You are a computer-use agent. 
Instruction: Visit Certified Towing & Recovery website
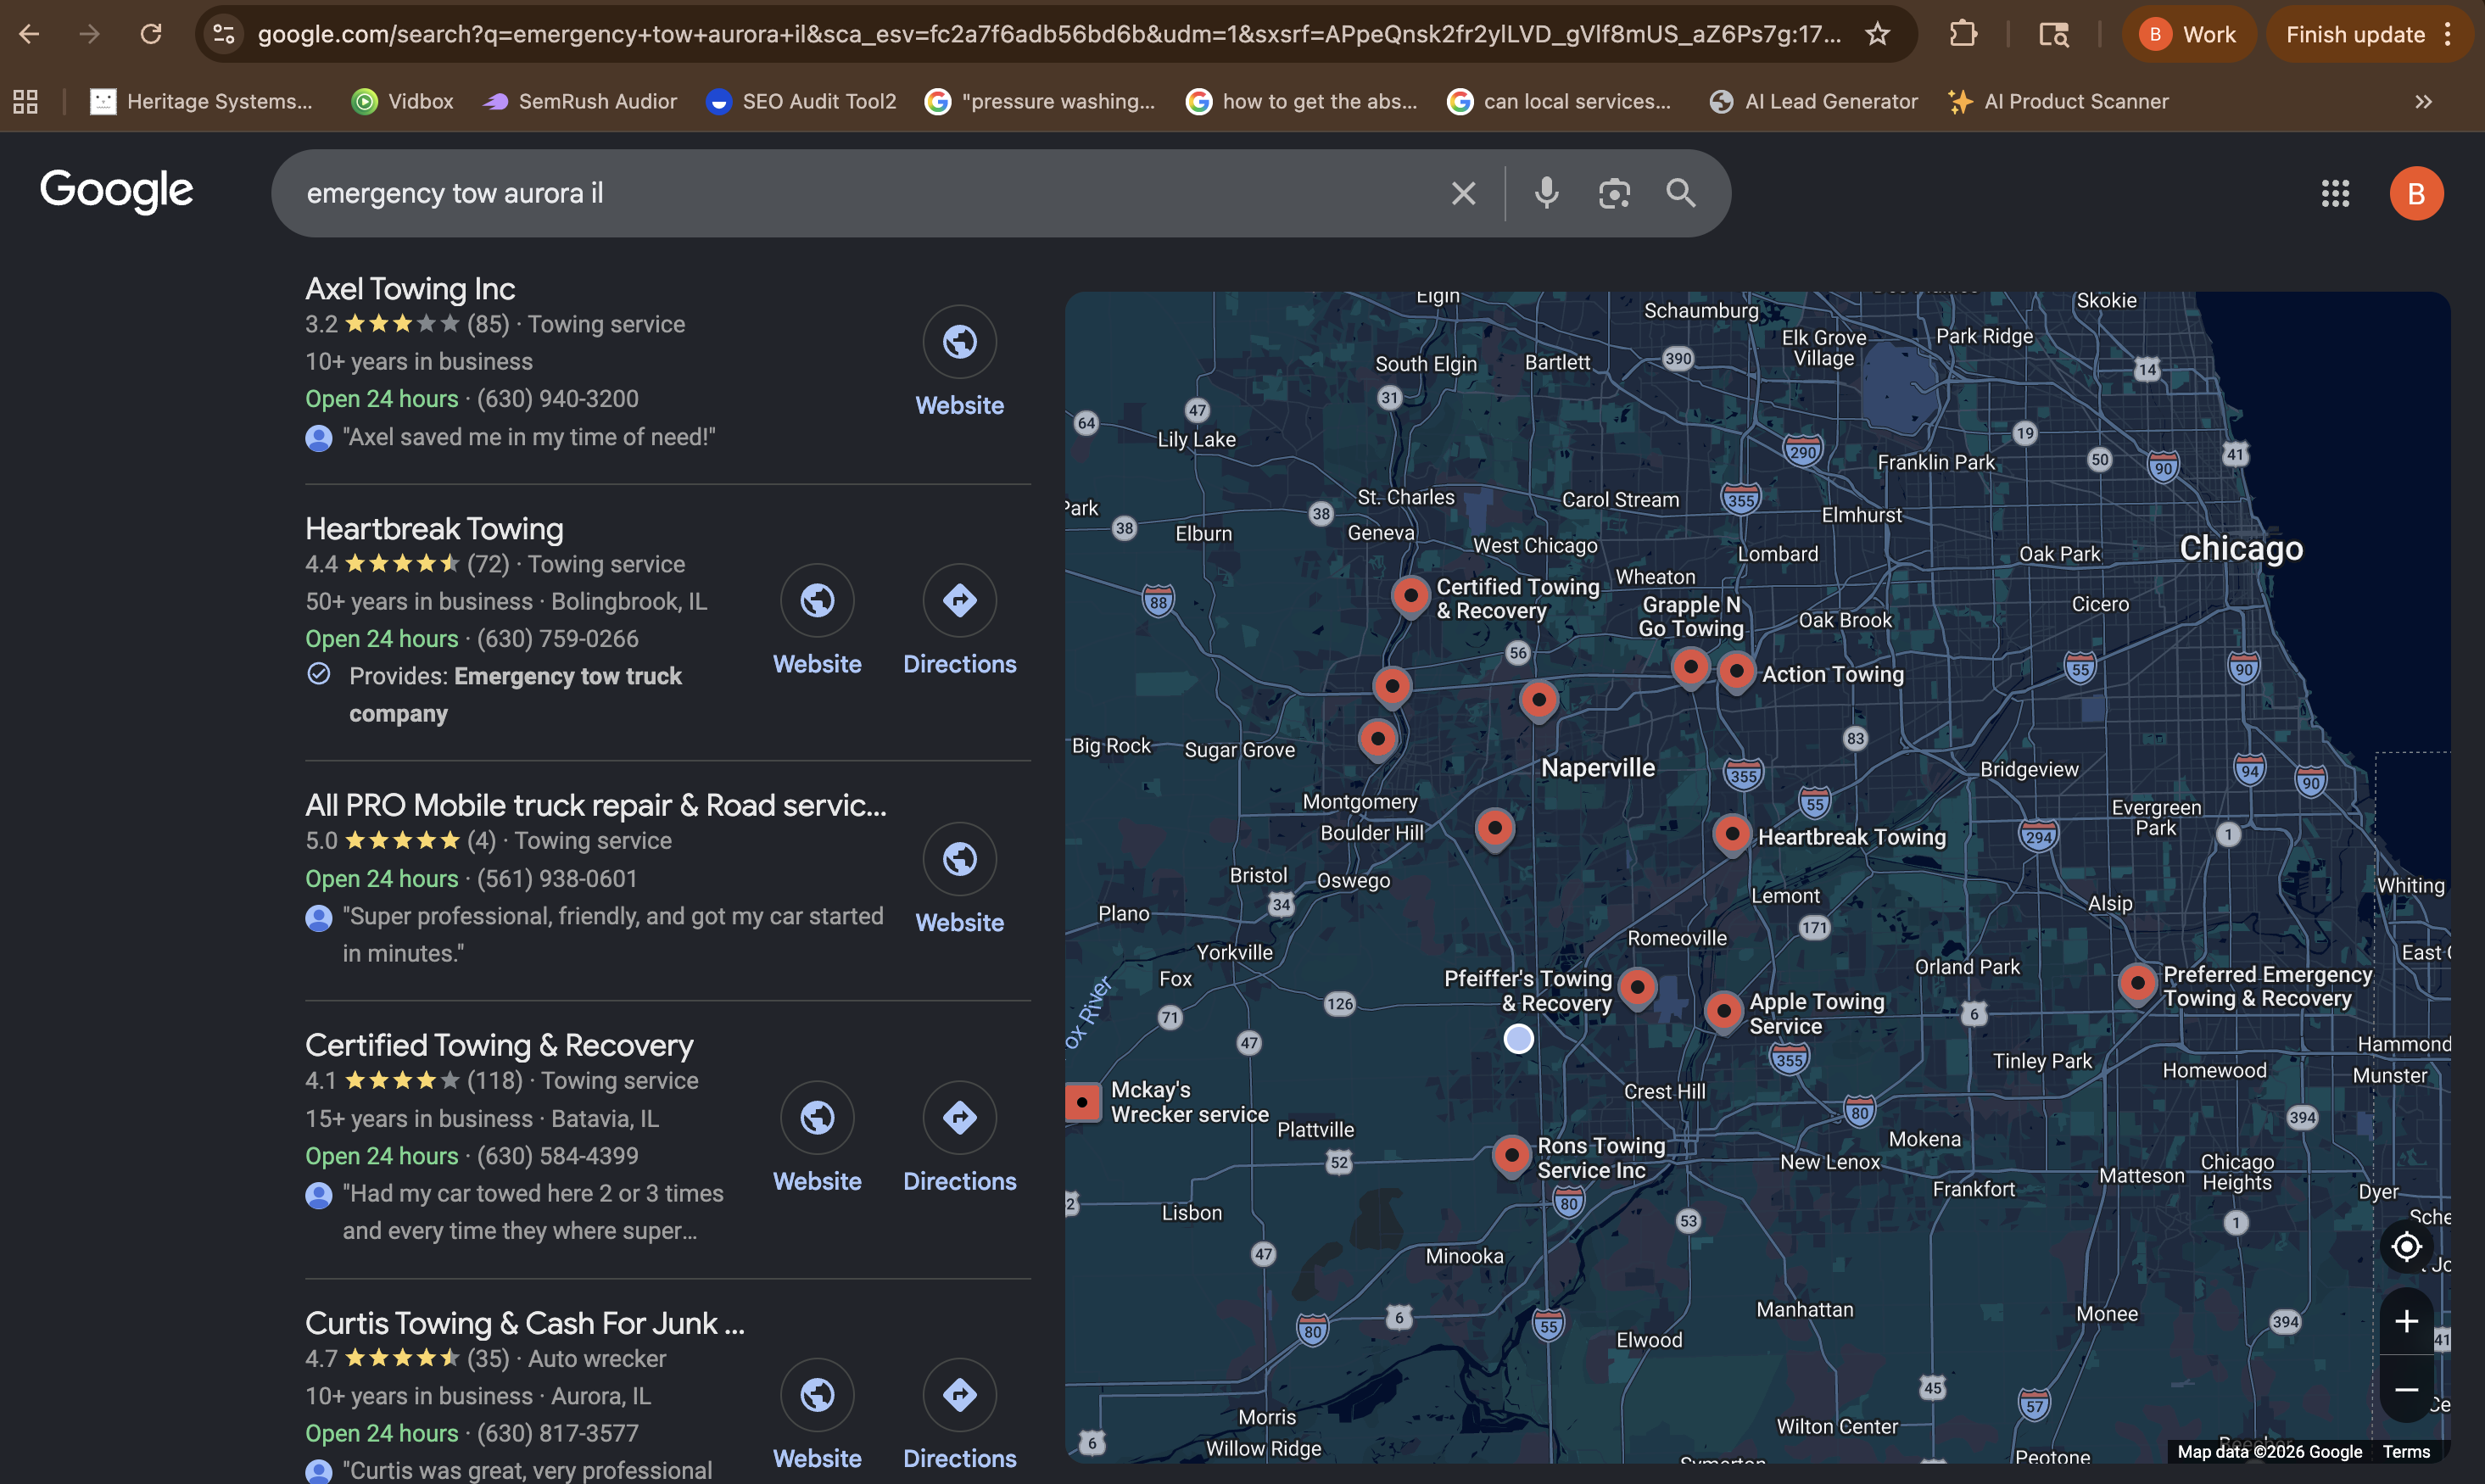(817, 1139)
